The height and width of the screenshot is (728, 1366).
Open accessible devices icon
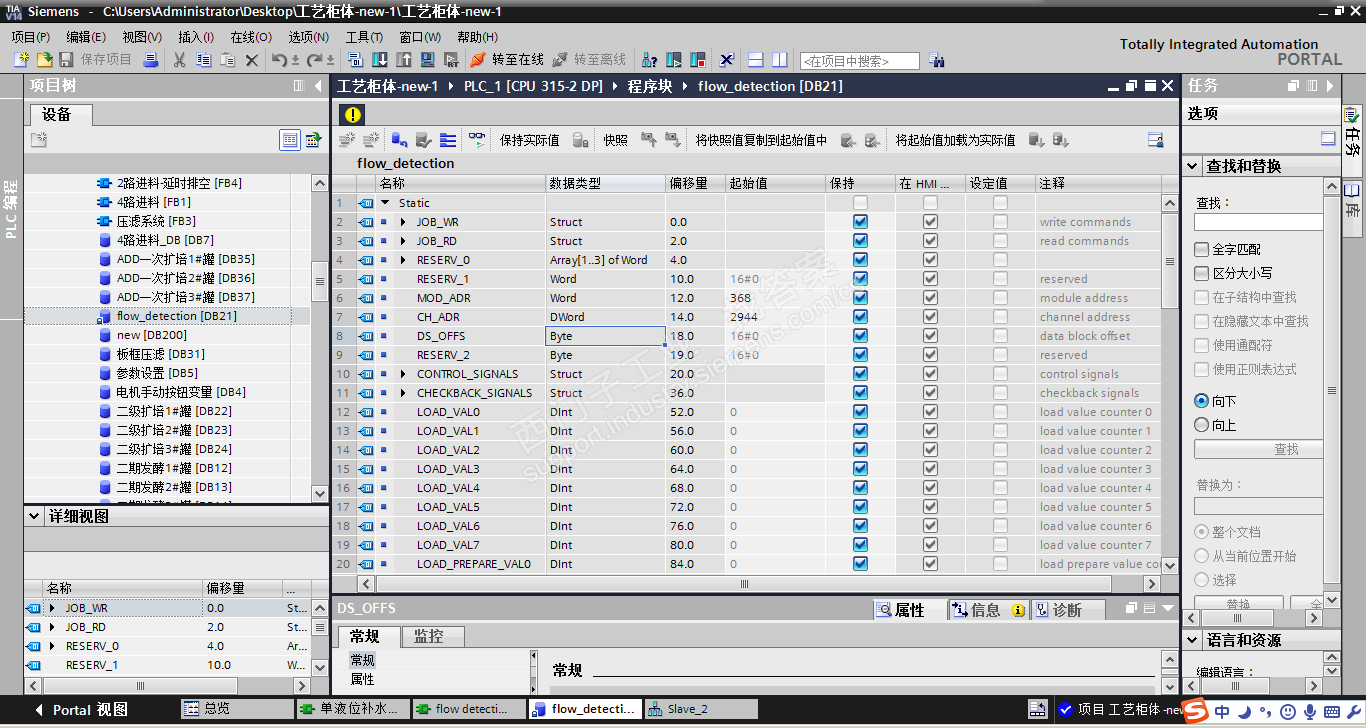tap(649, 60)
